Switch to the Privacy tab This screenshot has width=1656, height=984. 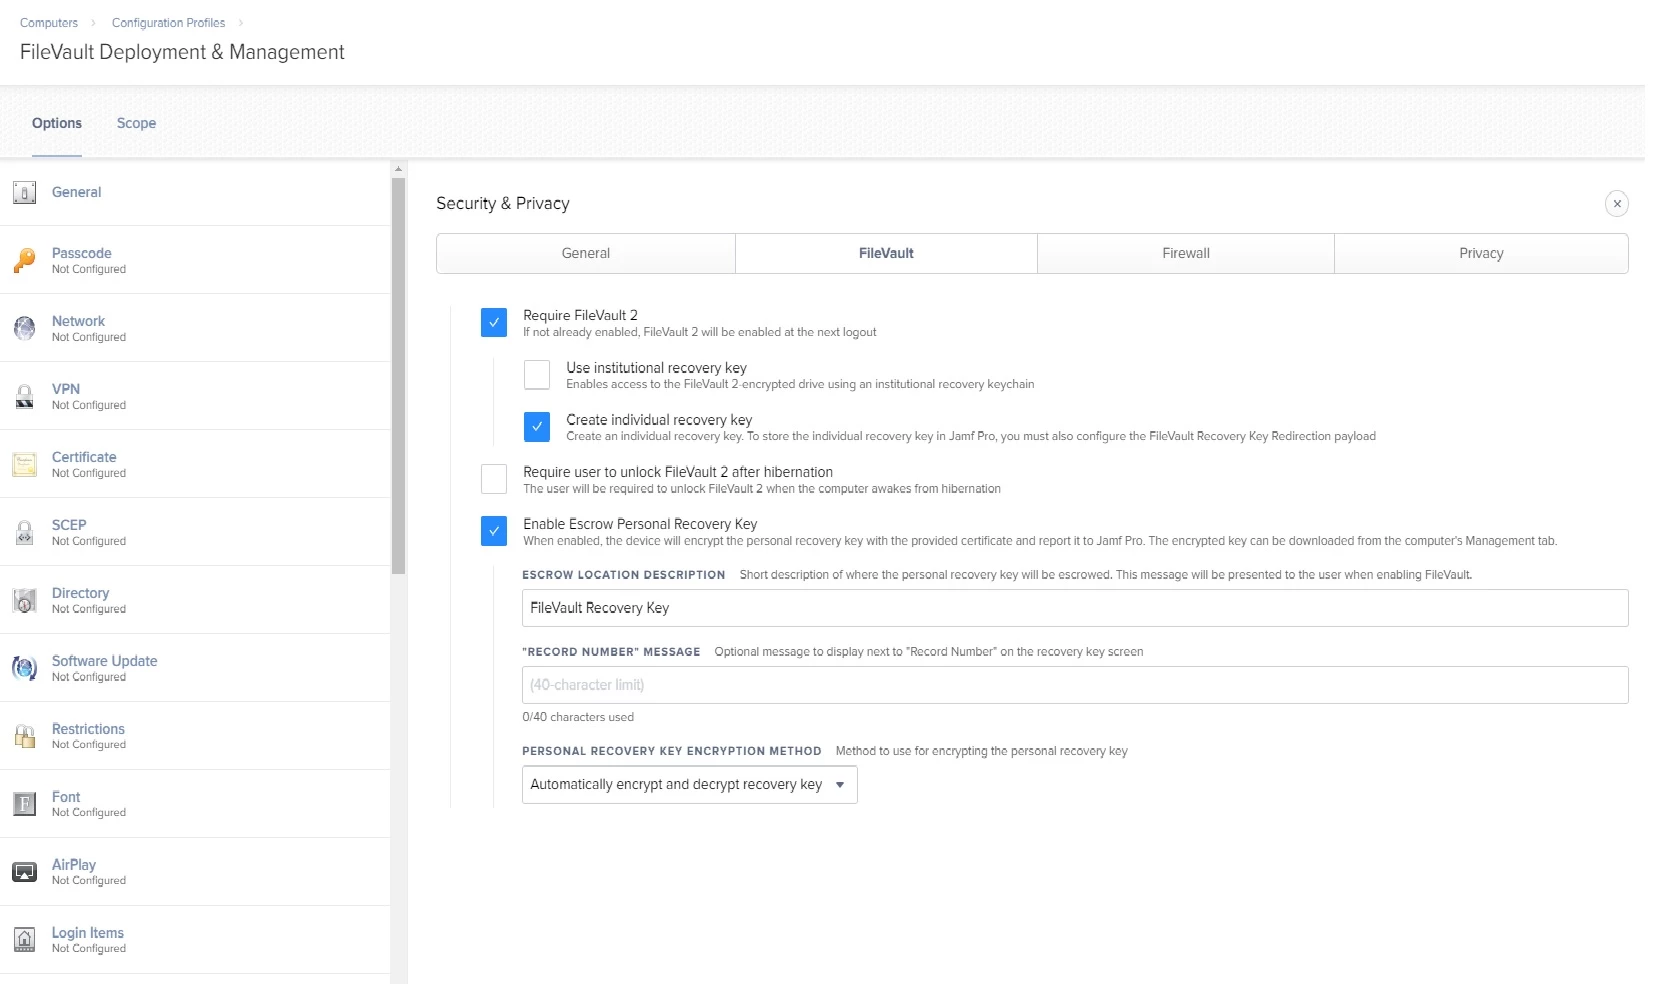[1481, 254]
